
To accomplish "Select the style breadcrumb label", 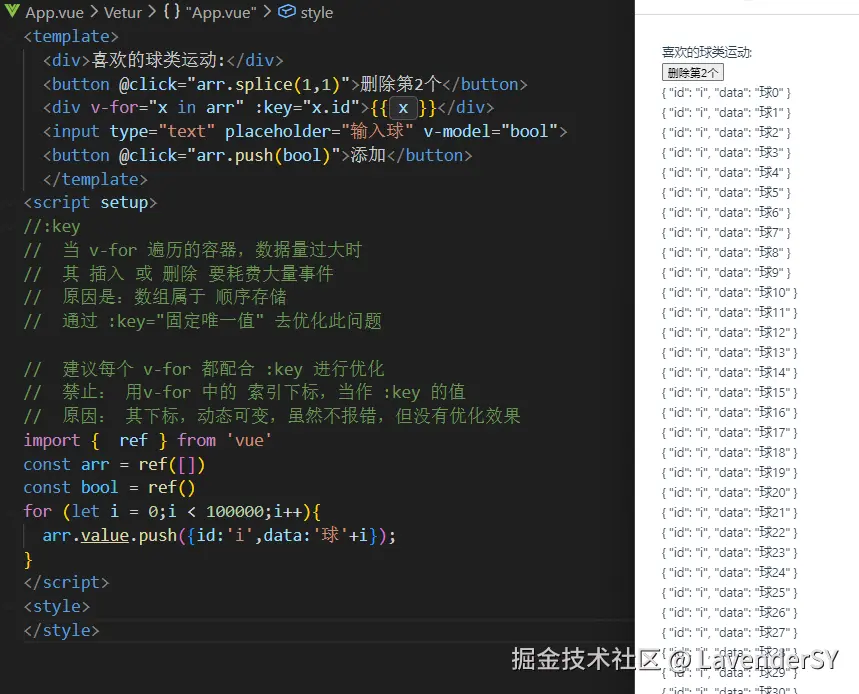I will pyautogui.click(x=317, y=13).
